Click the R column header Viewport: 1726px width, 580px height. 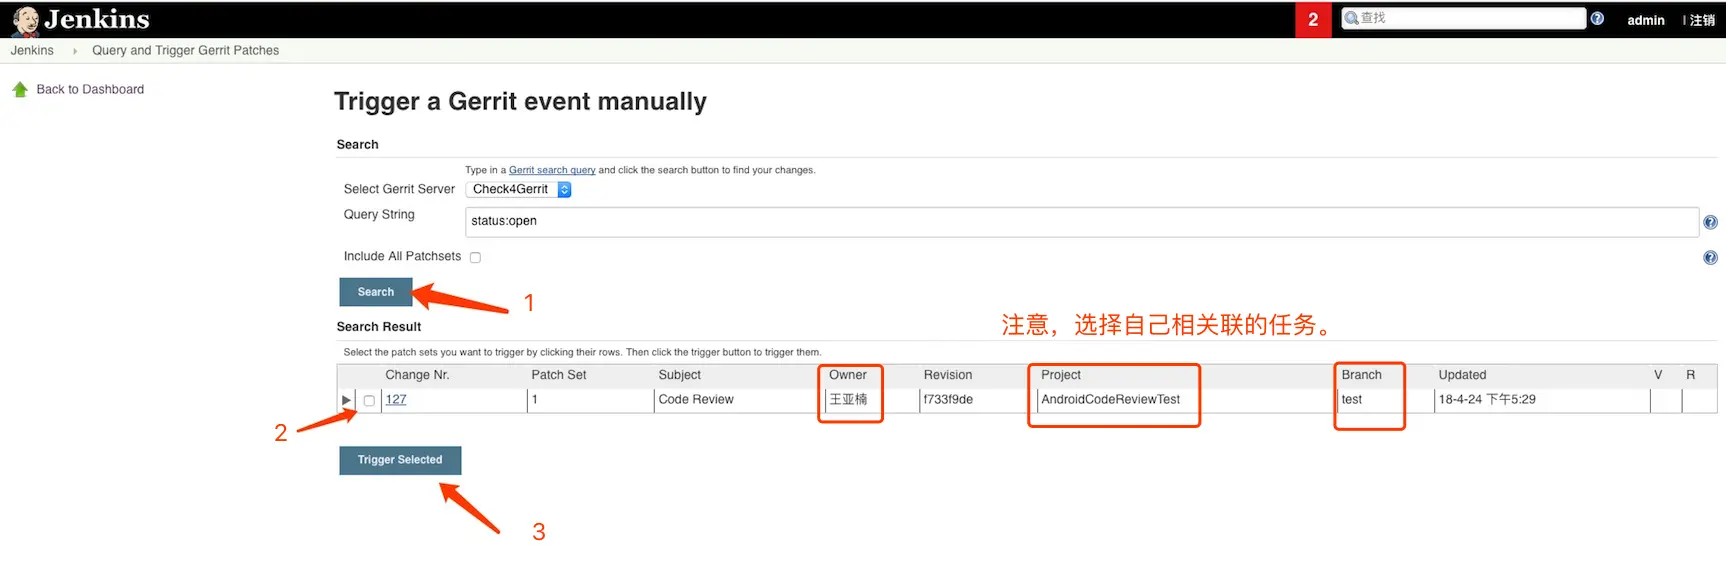click(1691, 375)
